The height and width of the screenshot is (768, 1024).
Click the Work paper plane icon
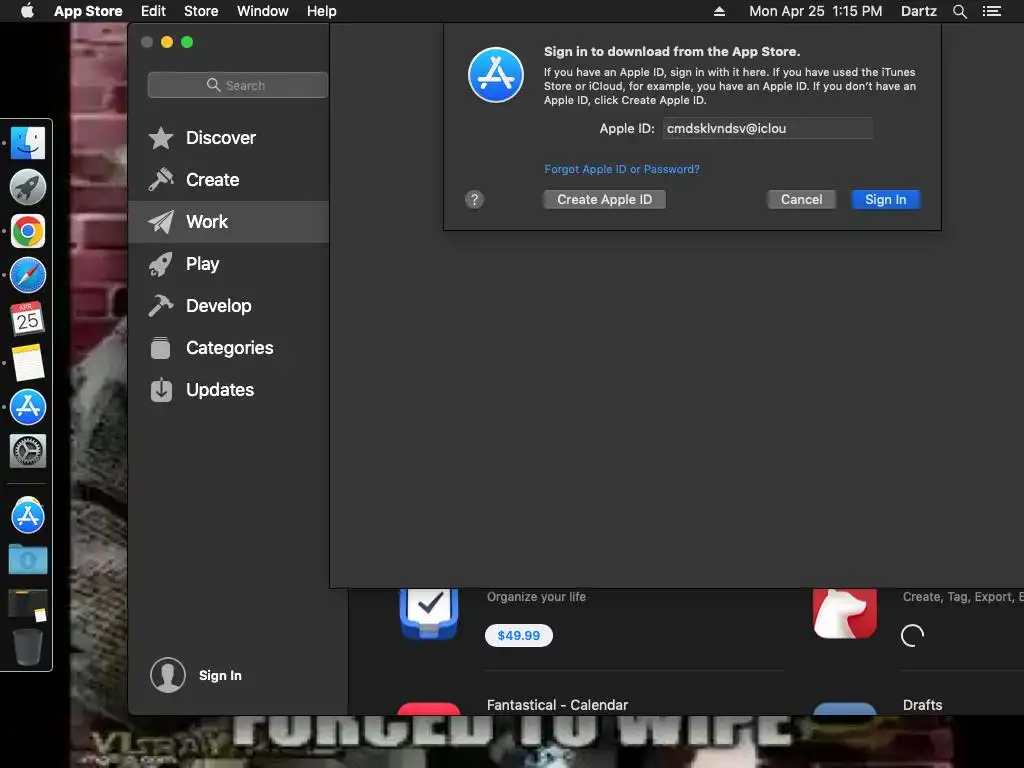161,222
